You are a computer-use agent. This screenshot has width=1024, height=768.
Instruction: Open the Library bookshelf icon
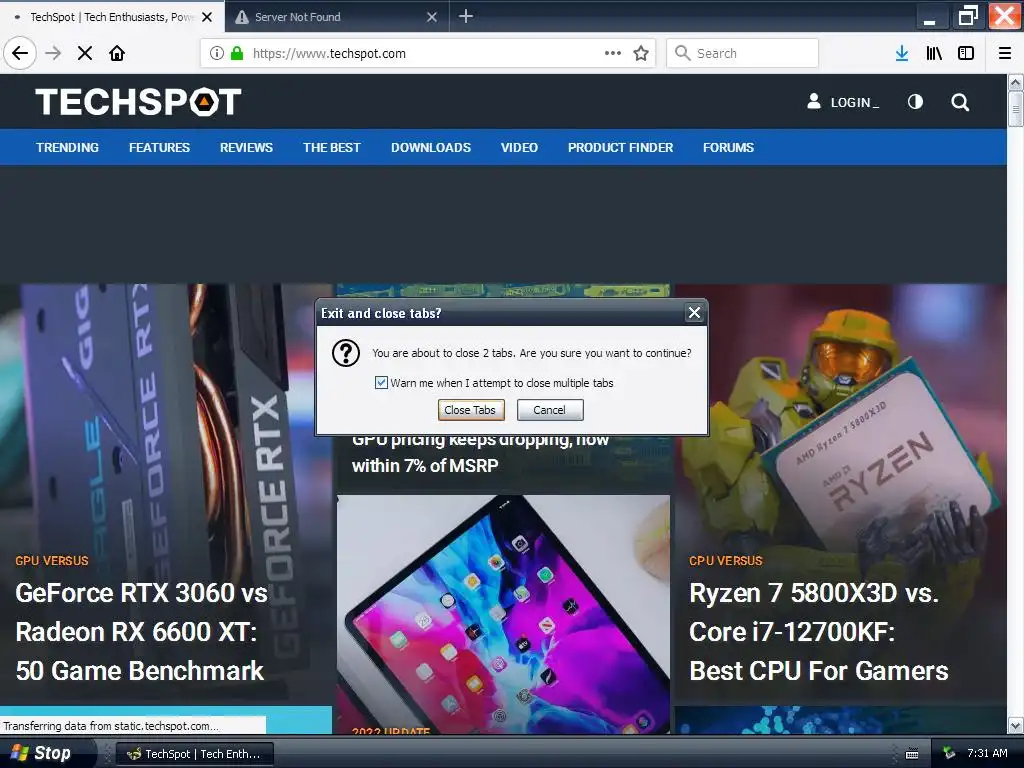(x=934, y=53)
